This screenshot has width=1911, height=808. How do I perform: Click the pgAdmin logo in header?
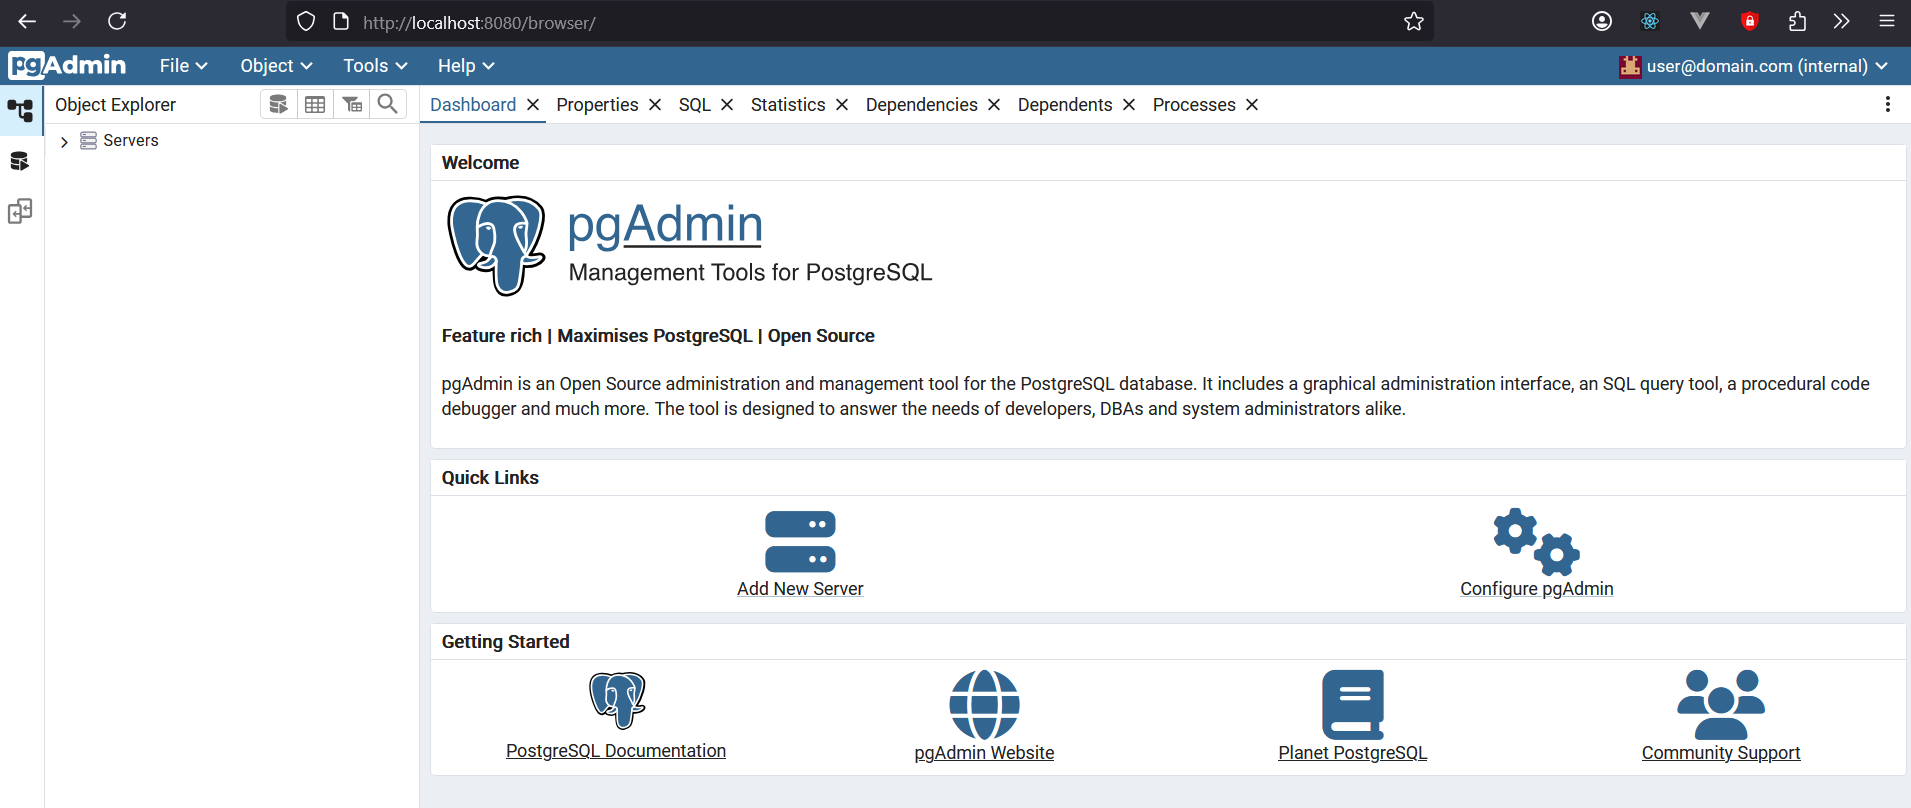coord(67,65)
